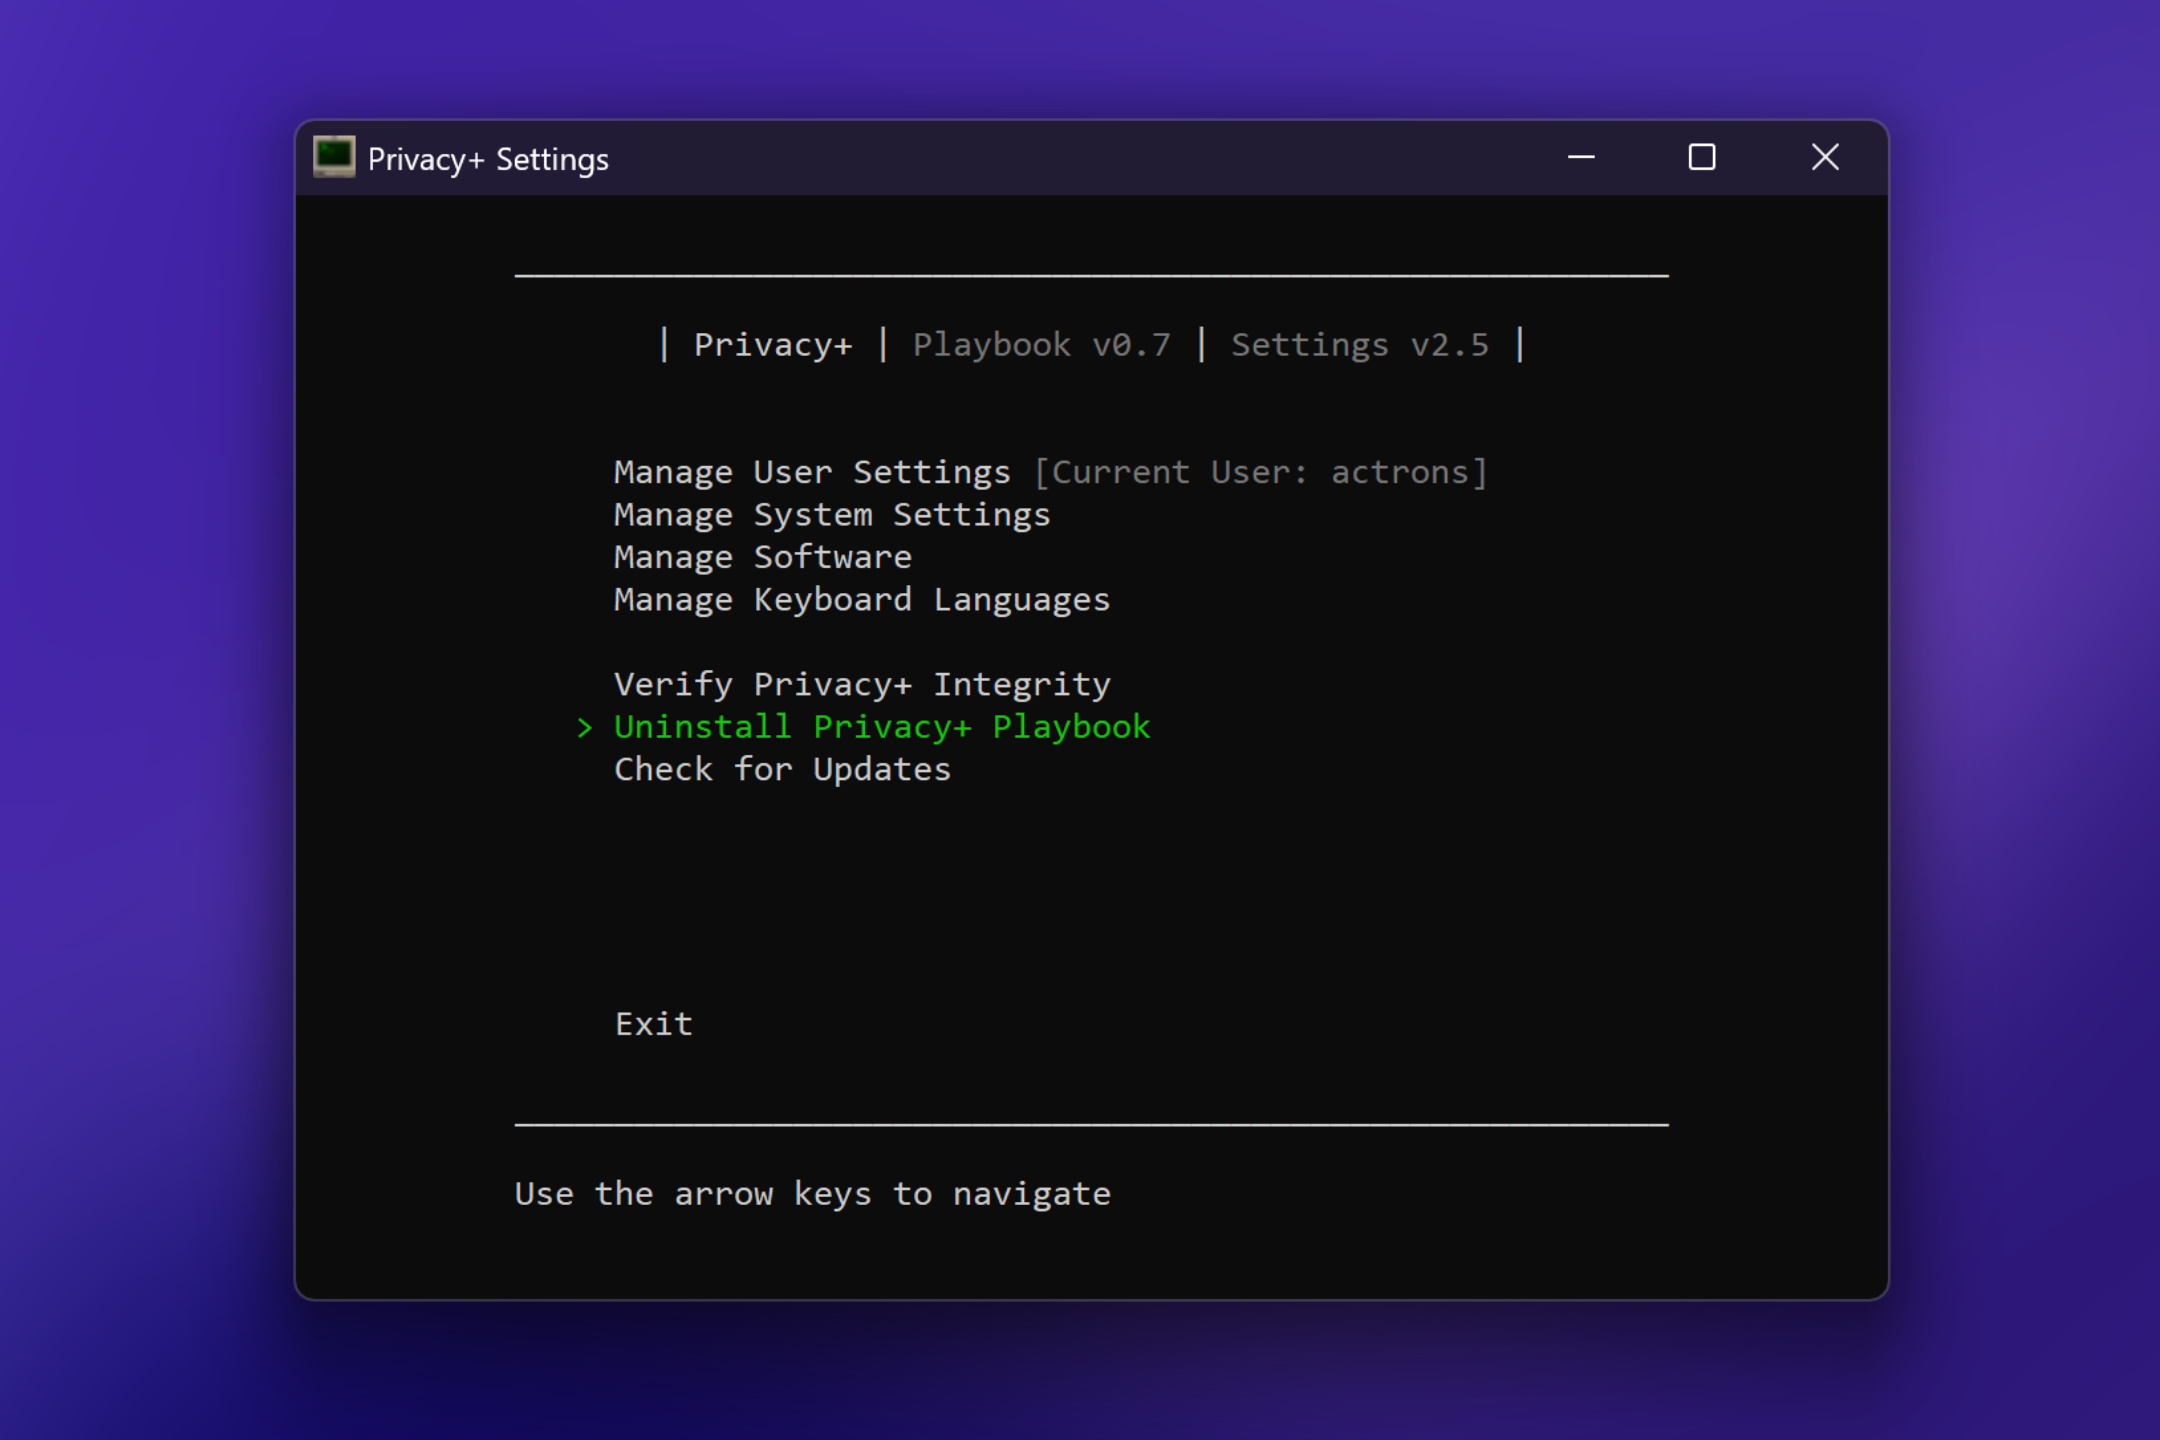The height and width of the screenshot is (1440, 2160).
Task: Maximize the Privacy+ Settings window
Action: click(1702, 157)
